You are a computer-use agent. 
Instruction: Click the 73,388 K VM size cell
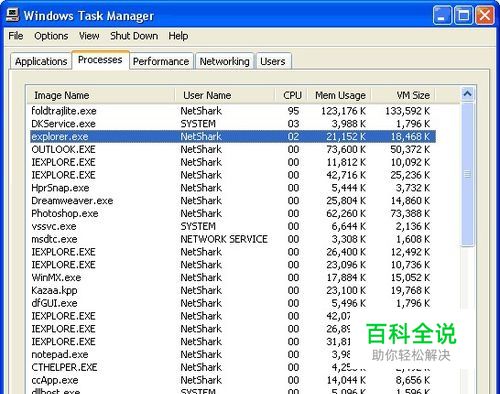tap(410, 213)
